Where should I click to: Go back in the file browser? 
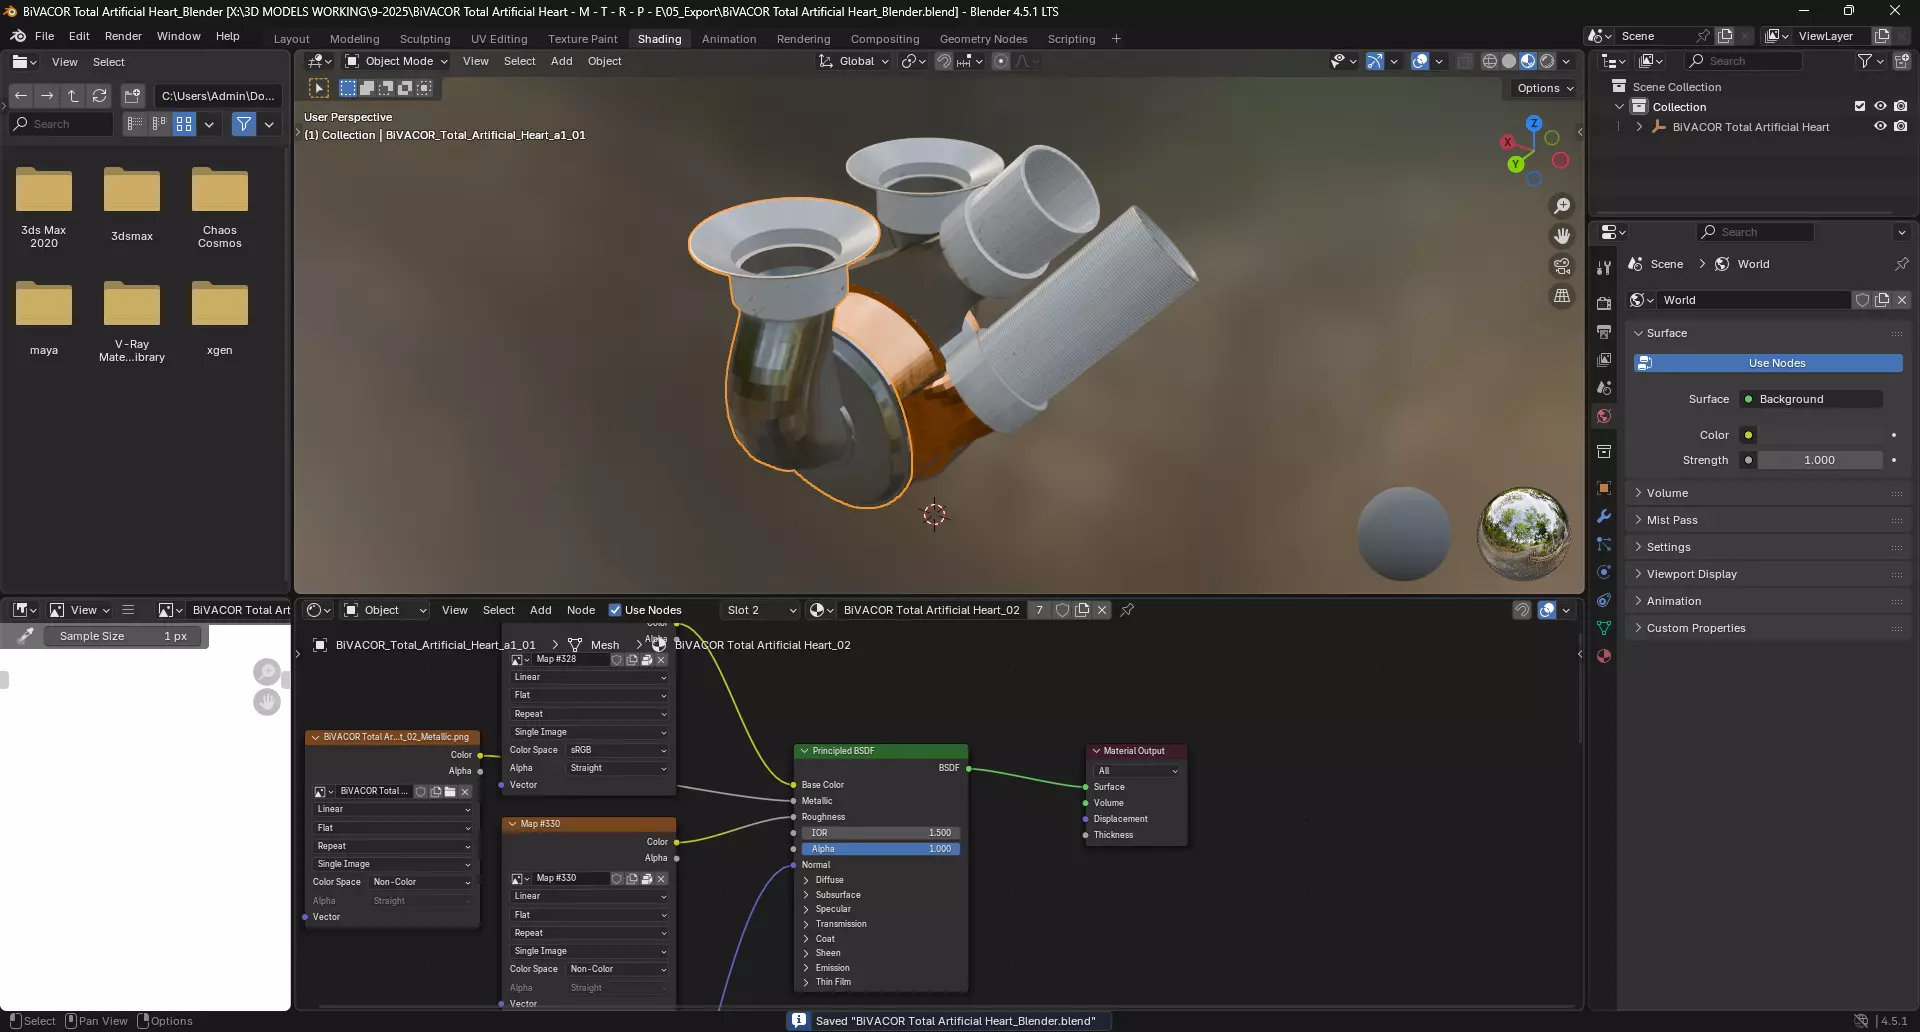click(x=21, y=96)
